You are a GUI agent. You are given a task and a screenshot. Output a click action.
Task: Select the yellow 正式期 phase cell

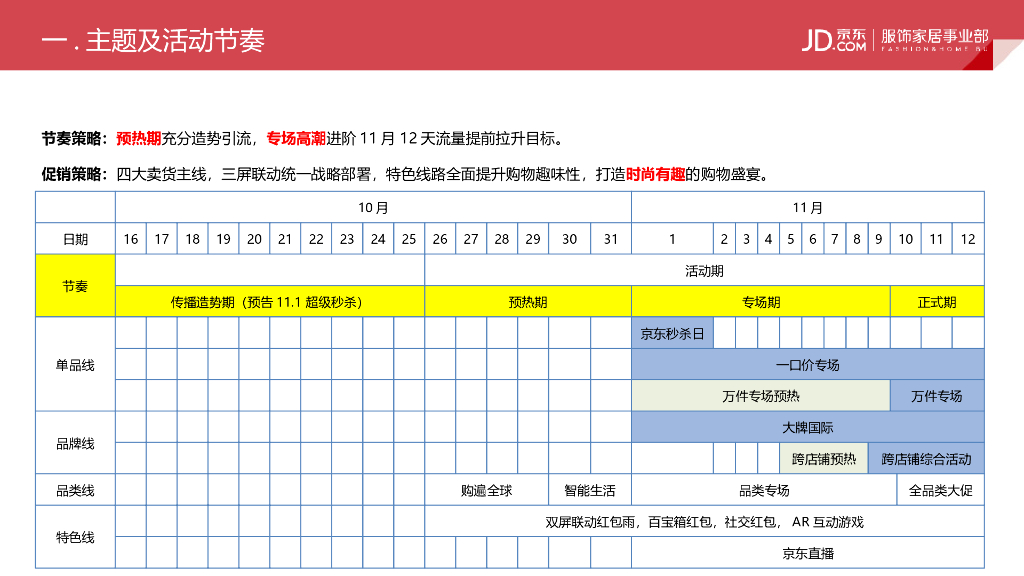pos(937,302)
